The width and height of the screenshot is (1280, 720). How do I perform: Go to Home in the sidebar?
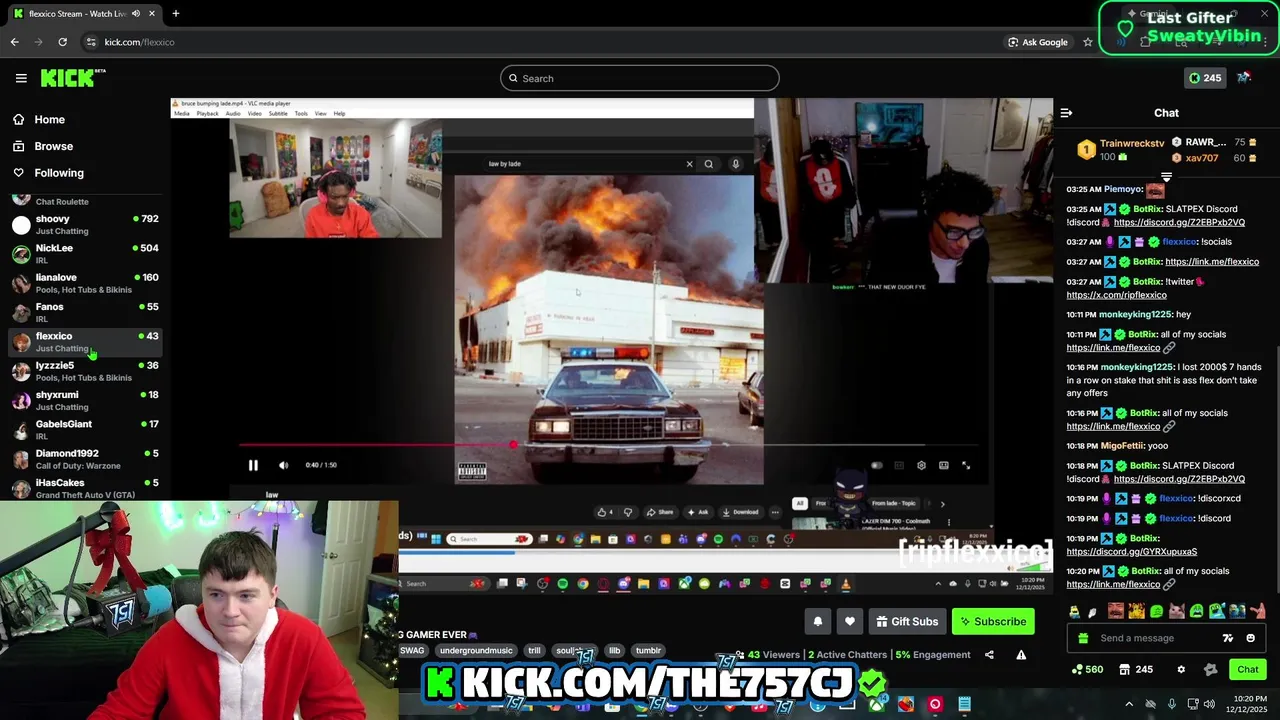pyautogui.click(x=49, y=119)
